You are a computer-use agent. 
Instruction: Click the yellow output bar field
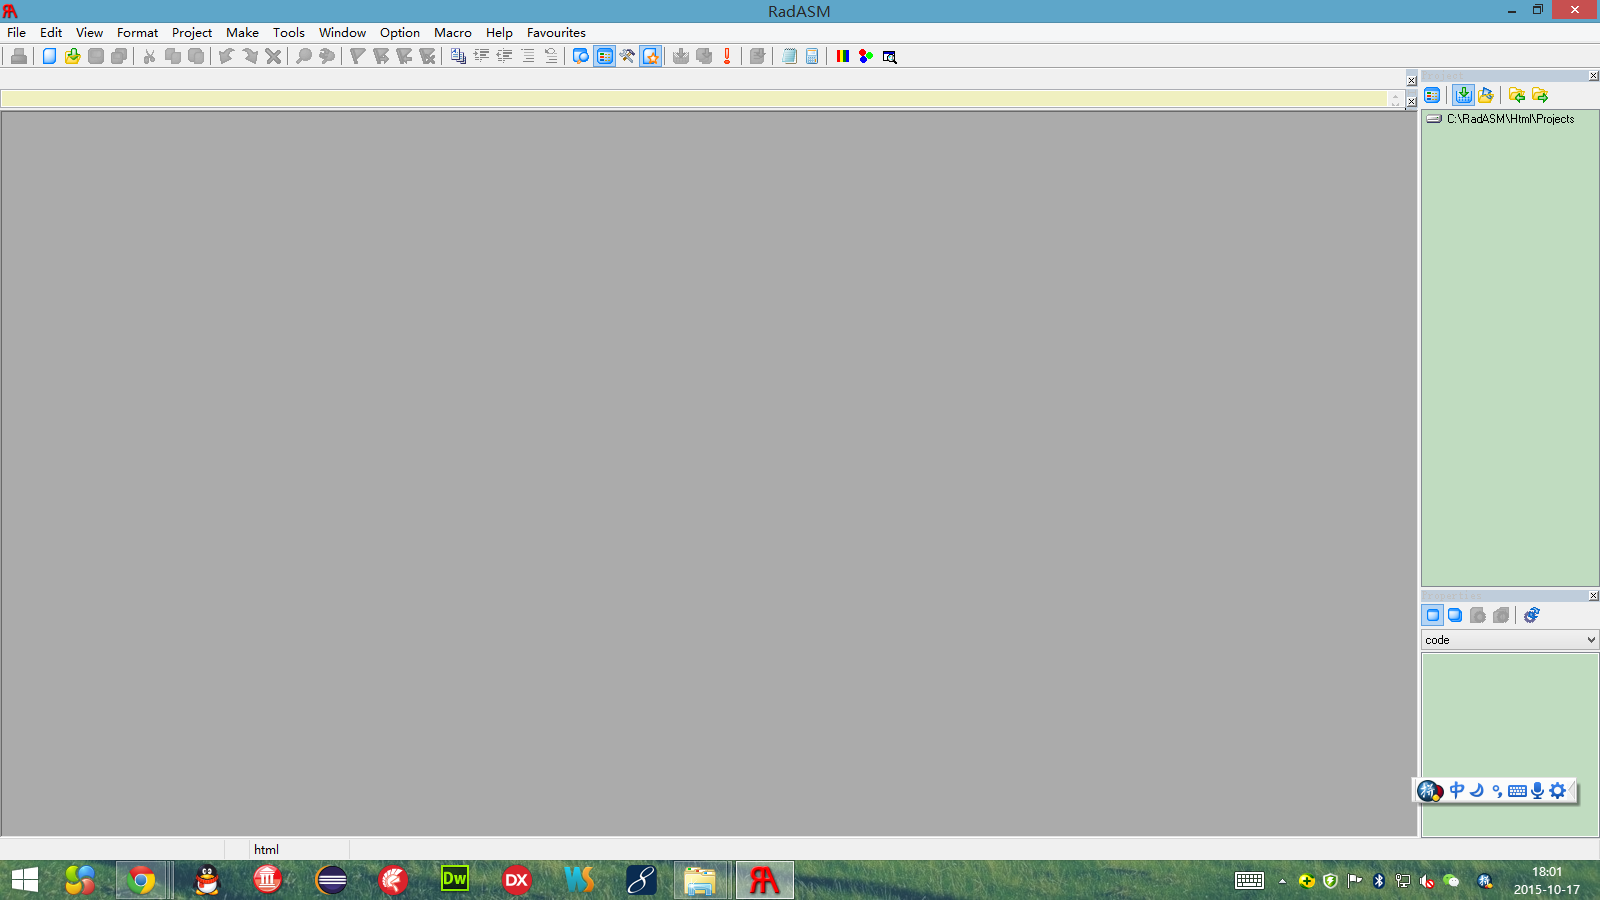pos(695,98)
